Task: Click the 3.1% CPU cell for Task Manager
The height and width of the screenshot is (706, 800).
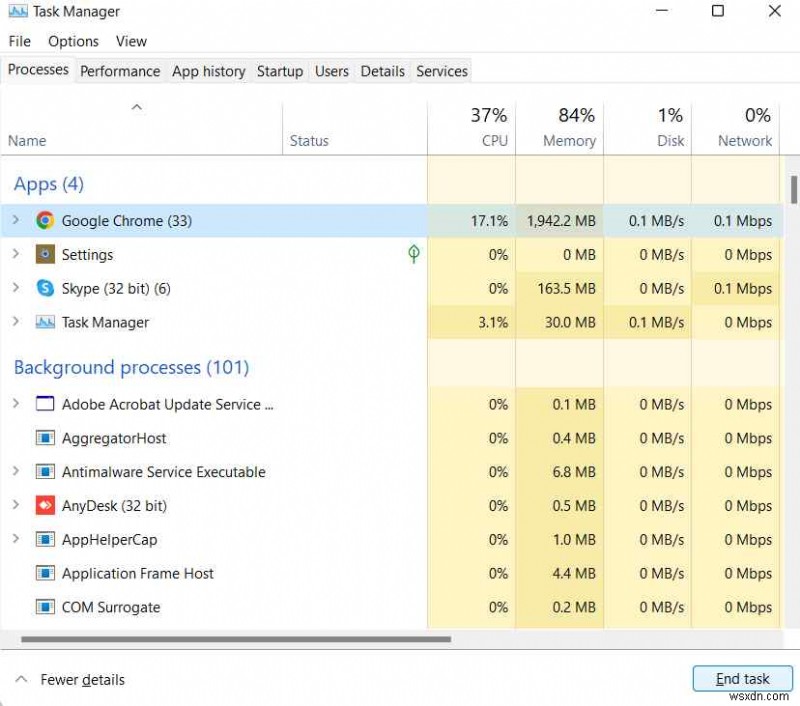Action: point(471,322)
